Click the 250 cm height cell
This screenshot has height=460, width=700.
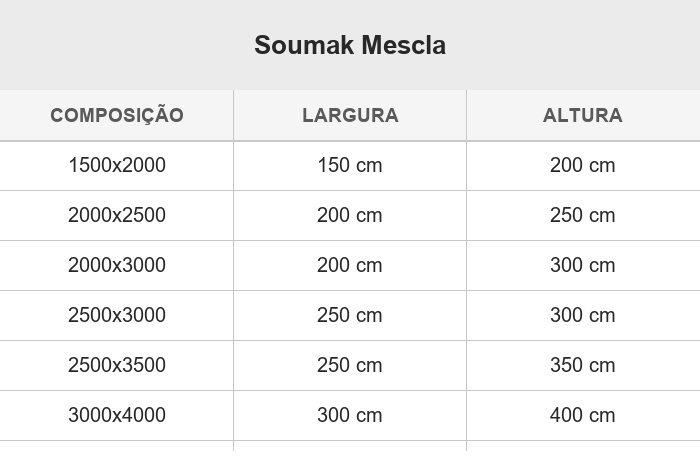583,216
